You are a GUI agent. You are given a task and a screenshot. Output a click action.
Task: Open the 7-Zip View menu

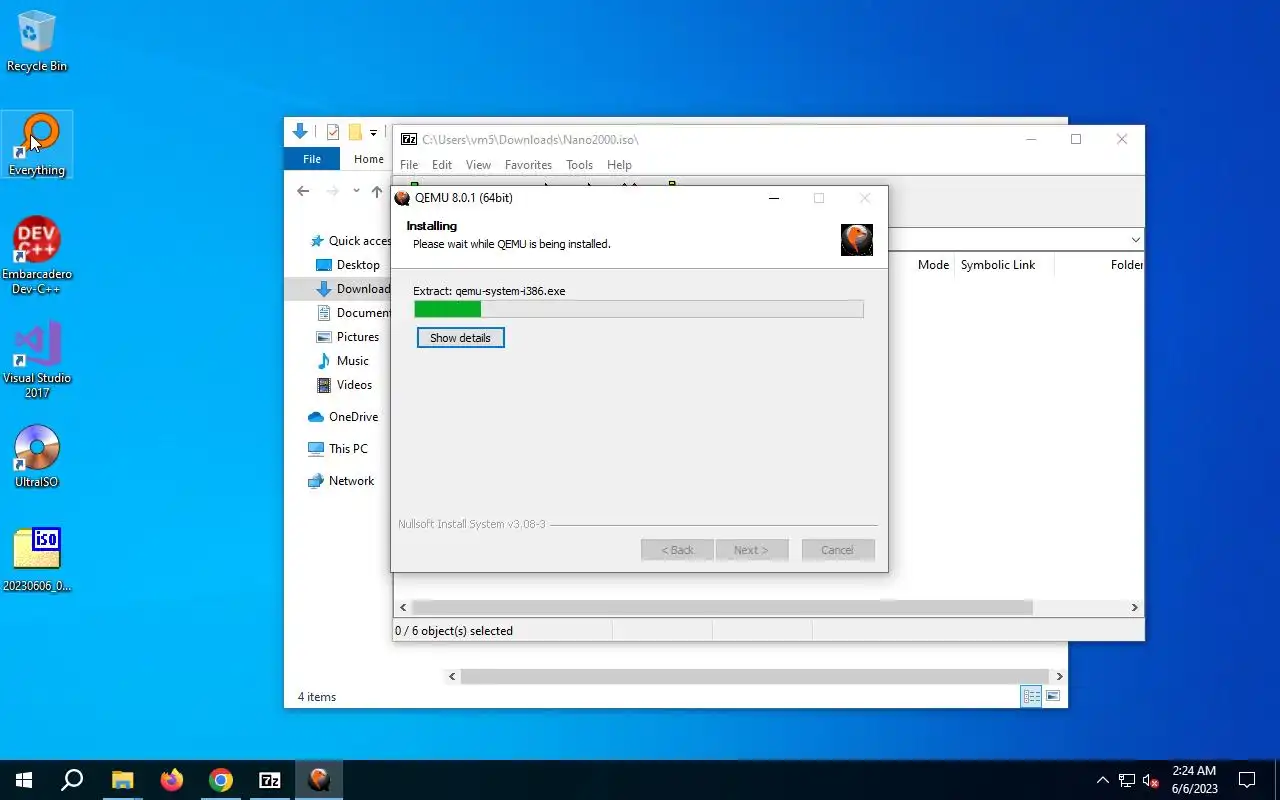tap(478, 165)
